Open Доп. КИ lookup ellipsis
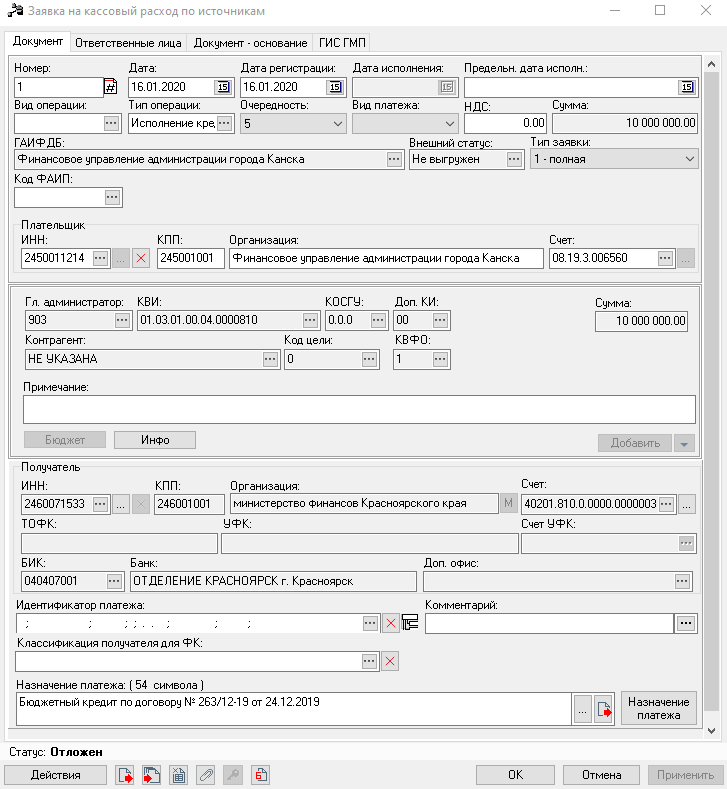 [440, 320]
